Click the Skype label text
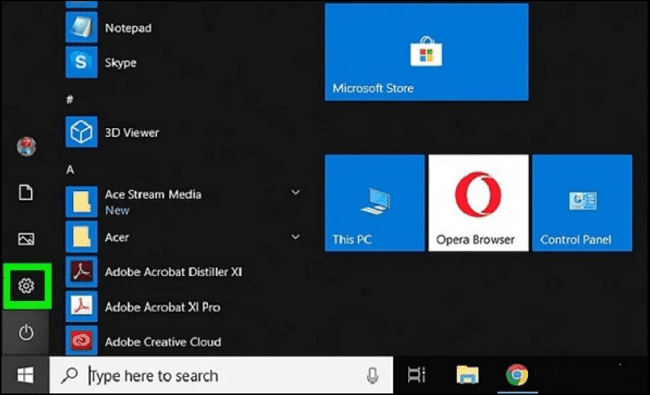 tap(121, 63)
